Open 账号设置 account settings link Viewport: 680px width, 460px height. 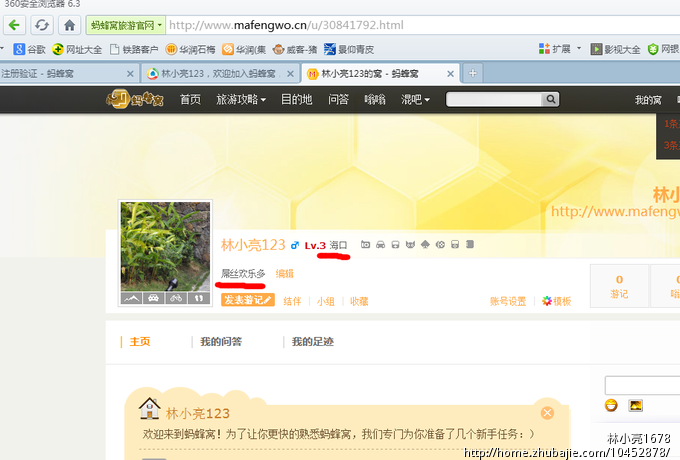[508, 301]
